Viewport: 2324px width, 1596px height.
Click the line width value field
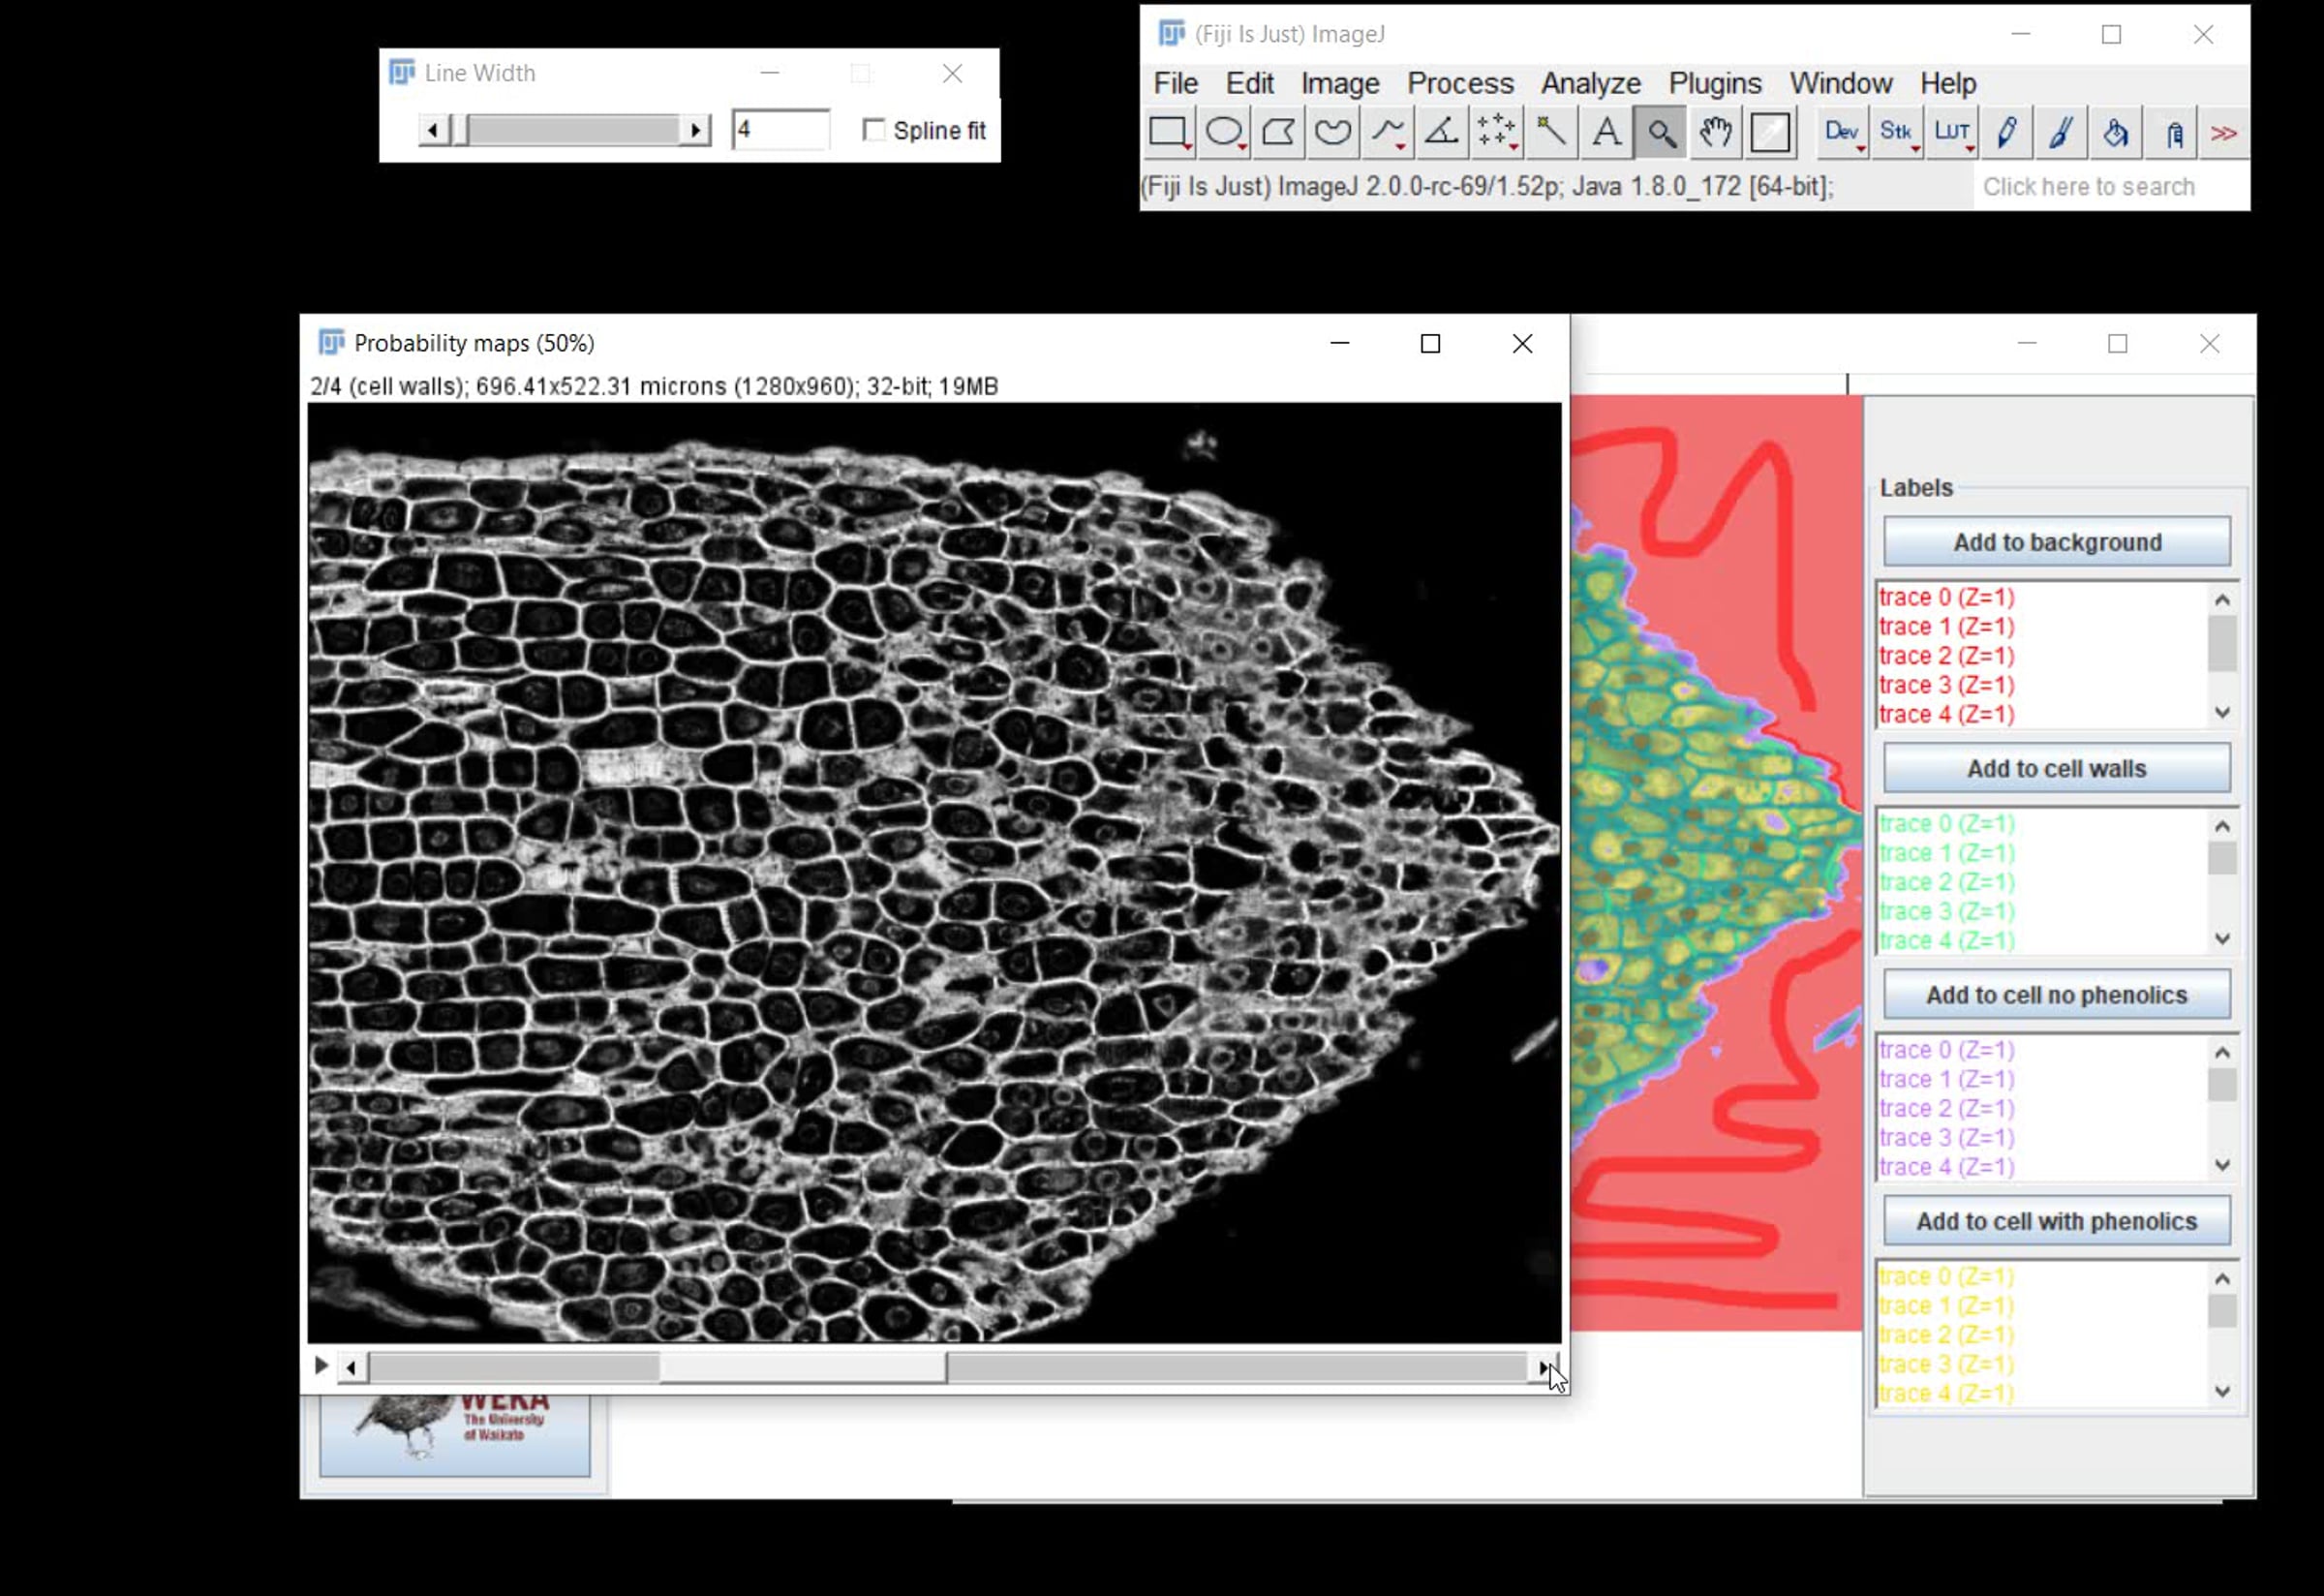pyautogui.click(x=780, y=130)
